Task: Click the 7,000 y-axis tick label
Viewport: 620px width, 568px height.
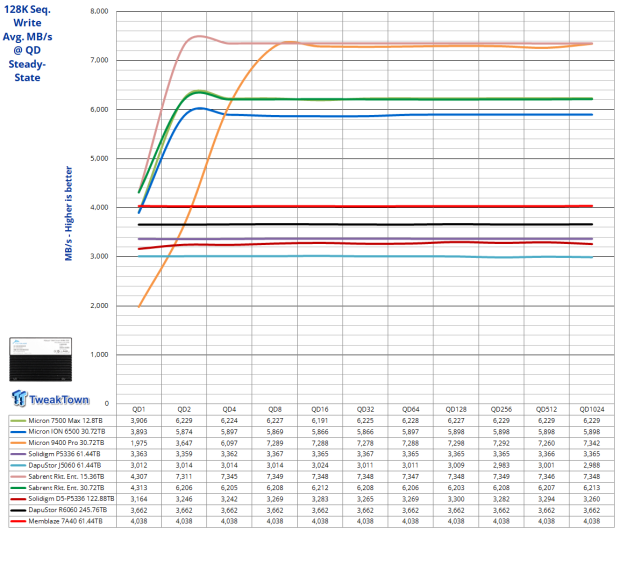Action: [99, 60]
